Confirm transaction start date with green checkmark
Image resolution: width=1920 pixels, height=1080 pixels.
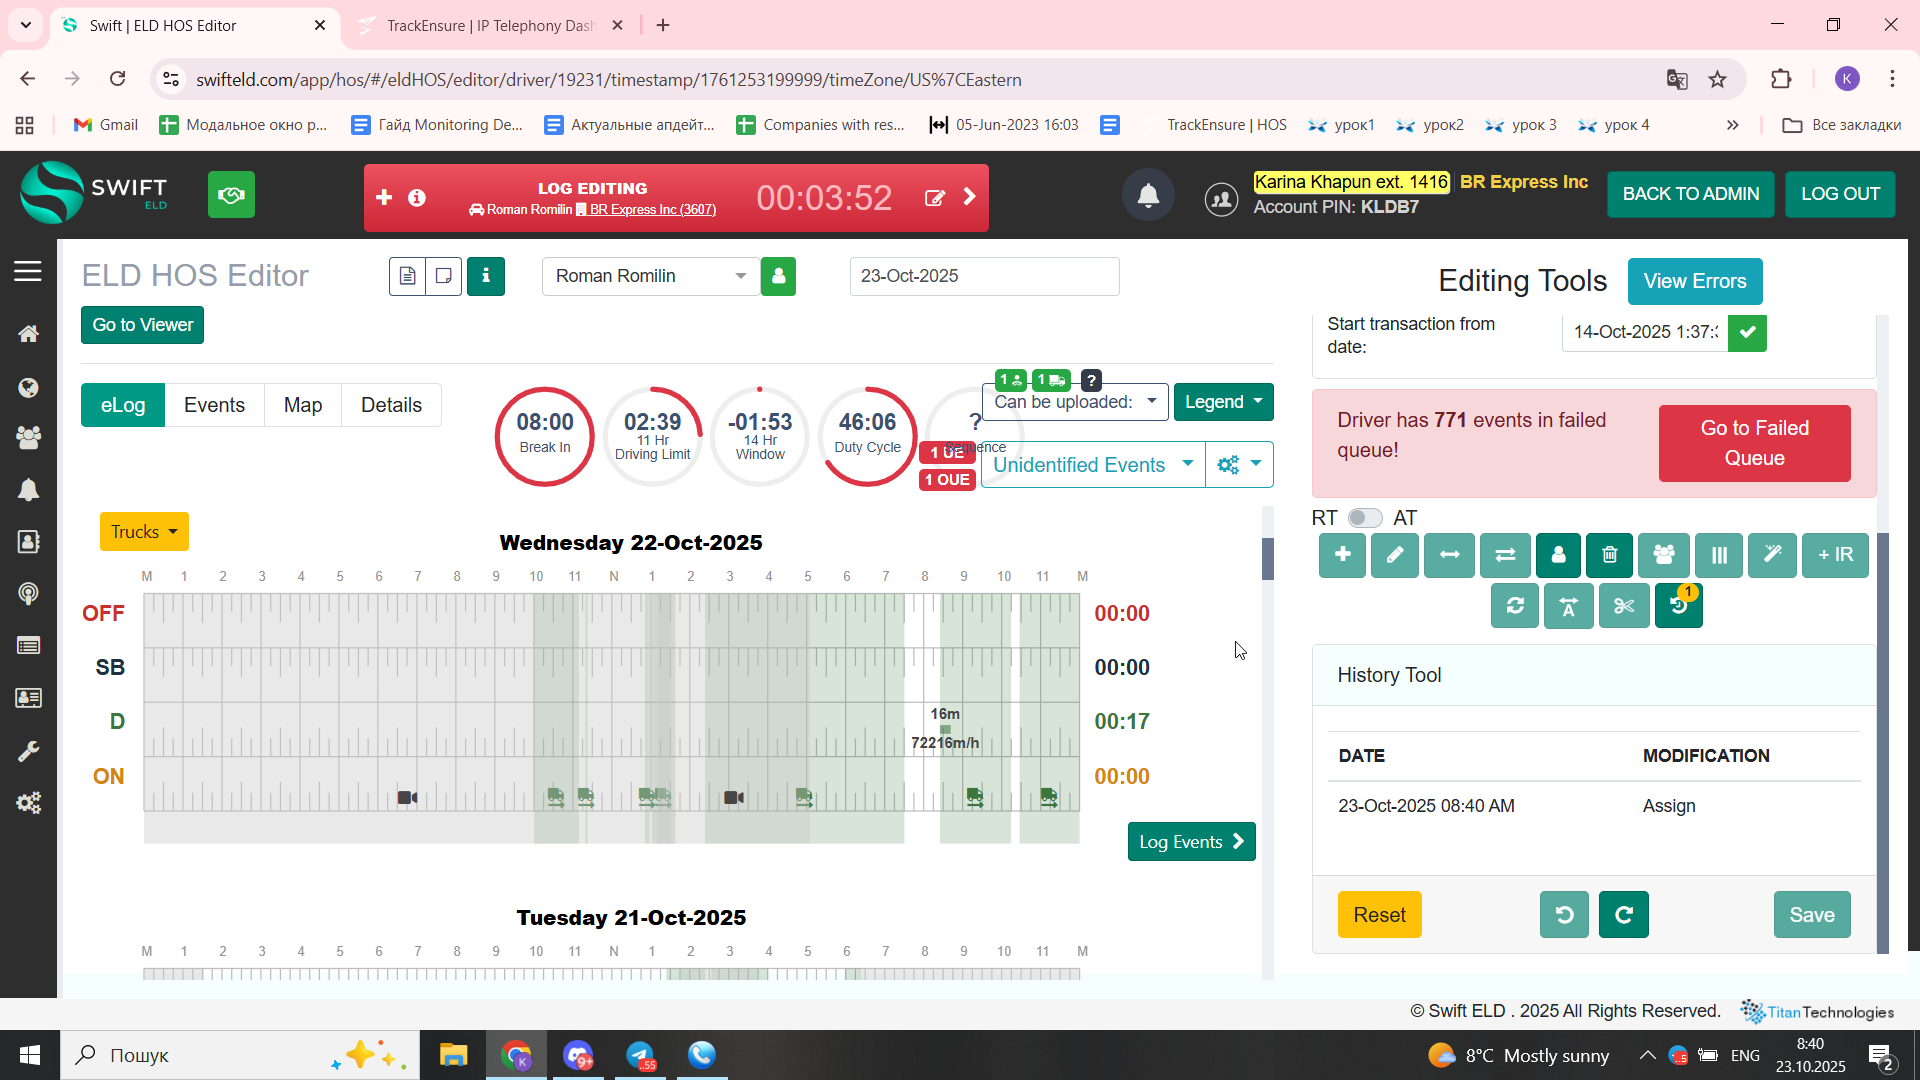(1747, 332)
